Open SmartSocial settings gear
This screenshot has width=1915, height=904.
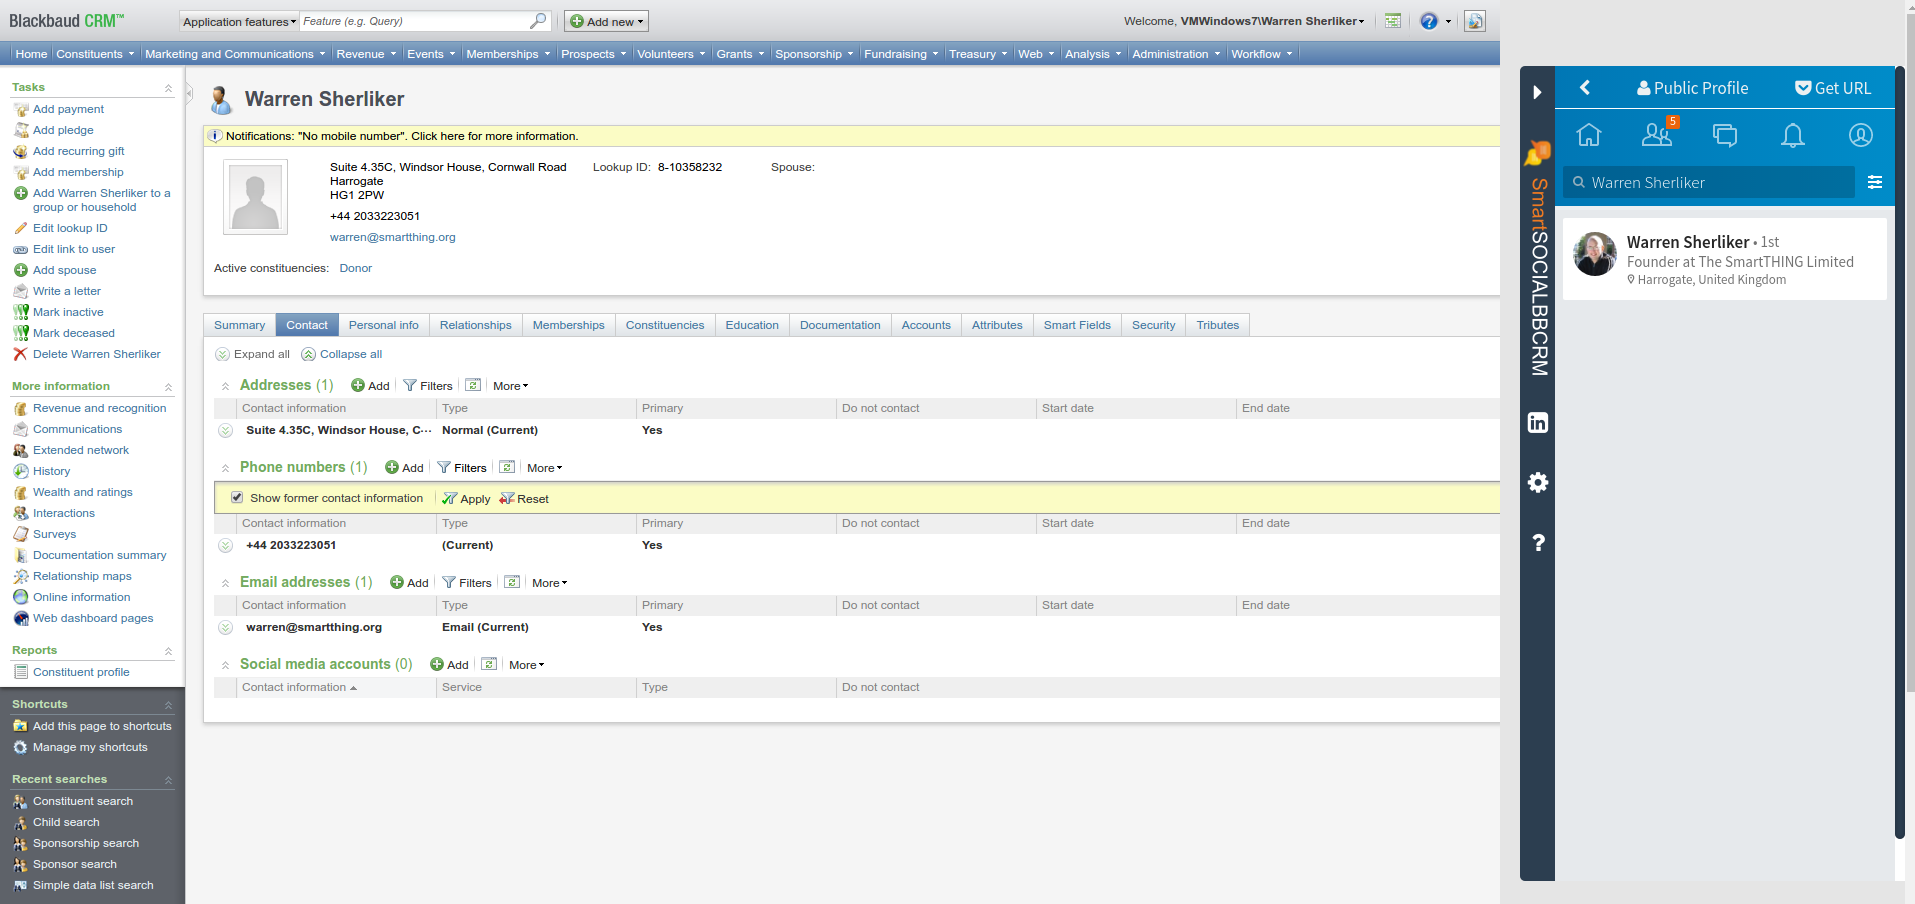coord(1538,483)
